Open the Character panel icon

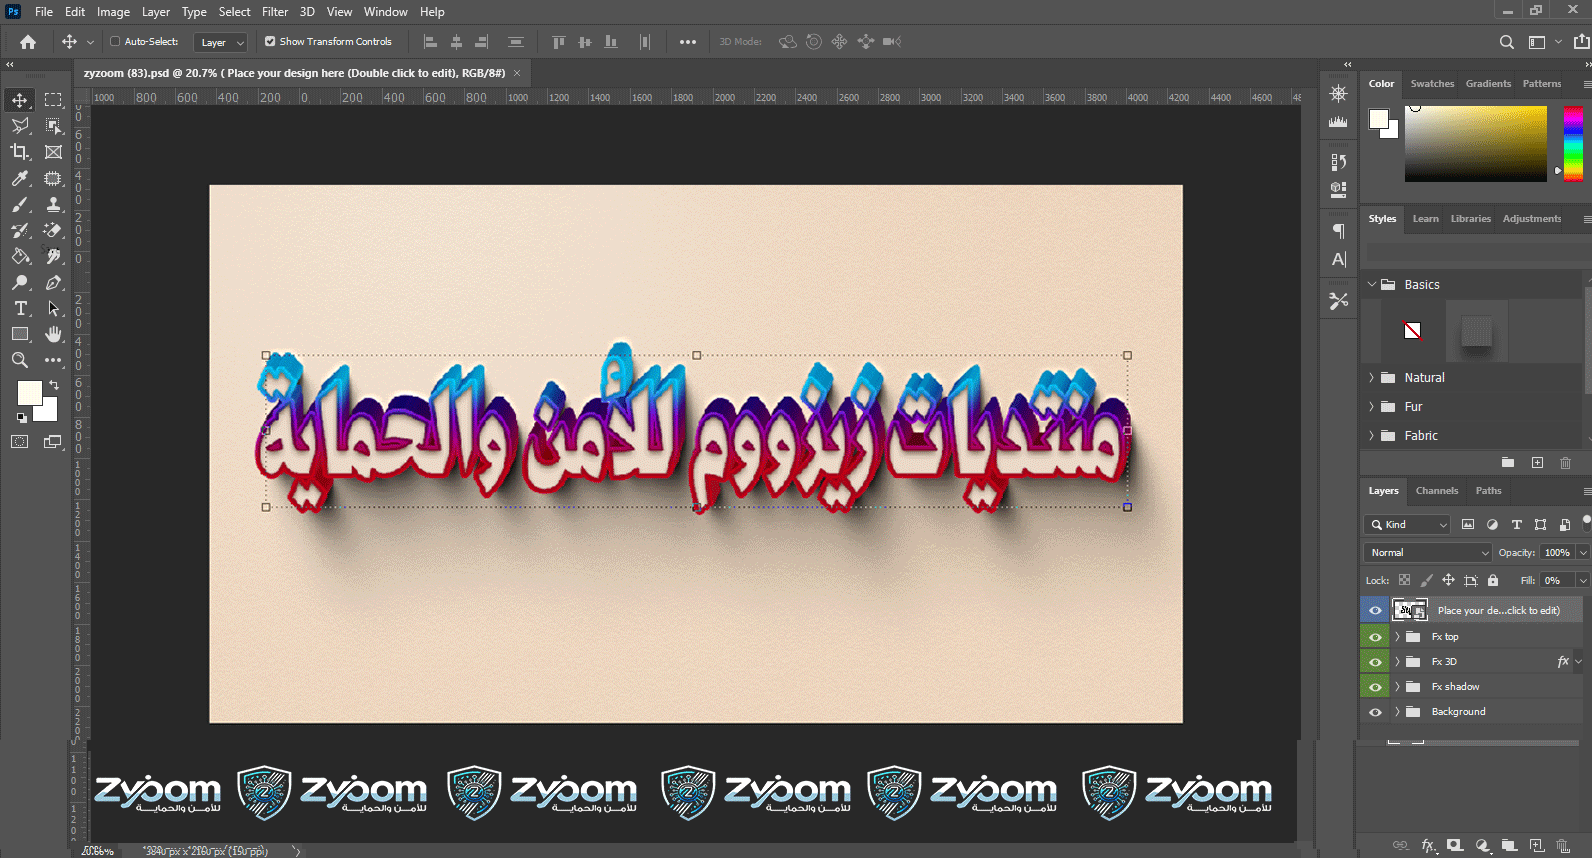(1338, 259)
